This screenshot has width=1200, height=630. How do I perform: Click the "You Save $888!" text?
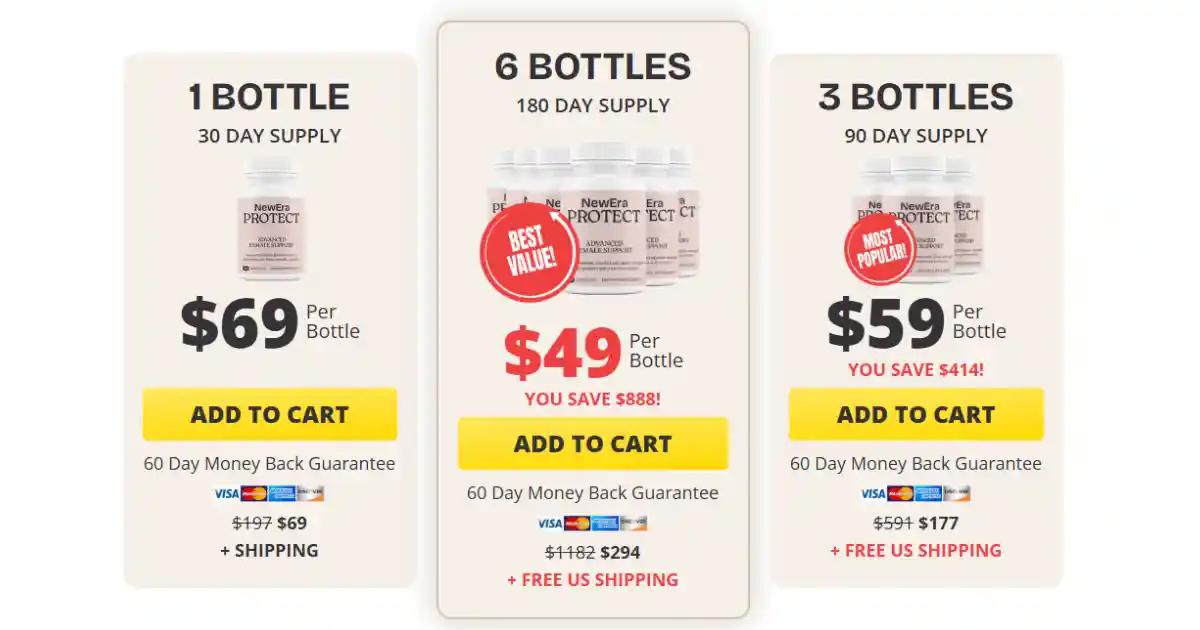593,399
